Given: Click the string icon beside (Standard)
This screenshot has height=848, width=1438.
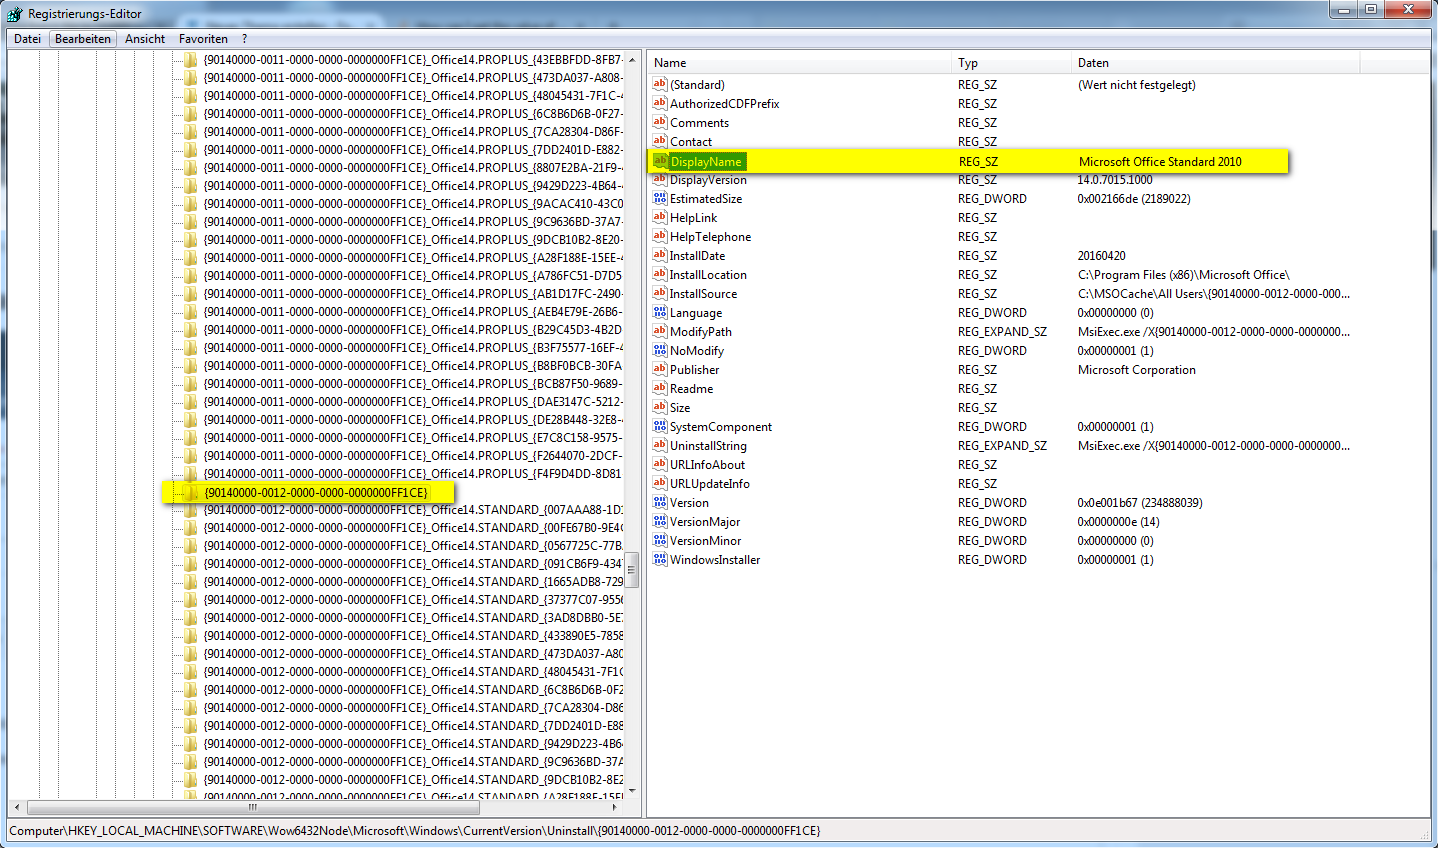Looking at the screenshot, I should point(659,84).
